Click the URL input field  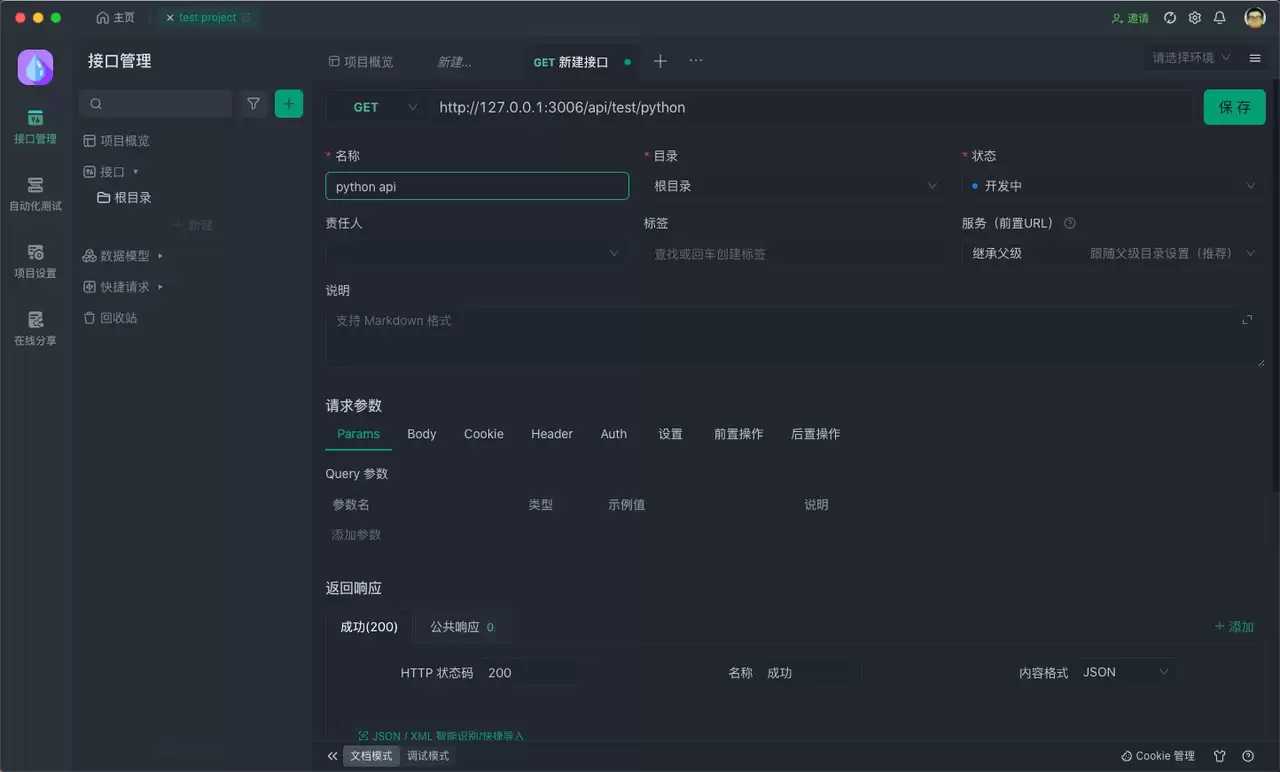[x=811, y=107]
